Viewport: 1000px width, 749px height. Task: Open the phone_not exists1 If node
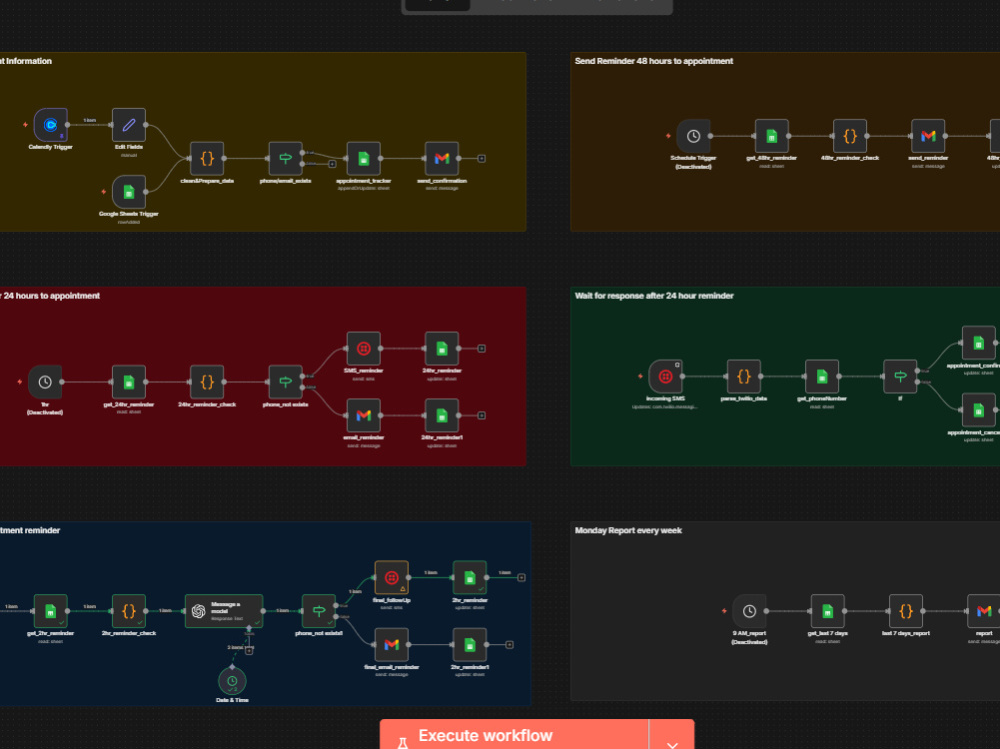pyautogui.click(x=319, y=611)
